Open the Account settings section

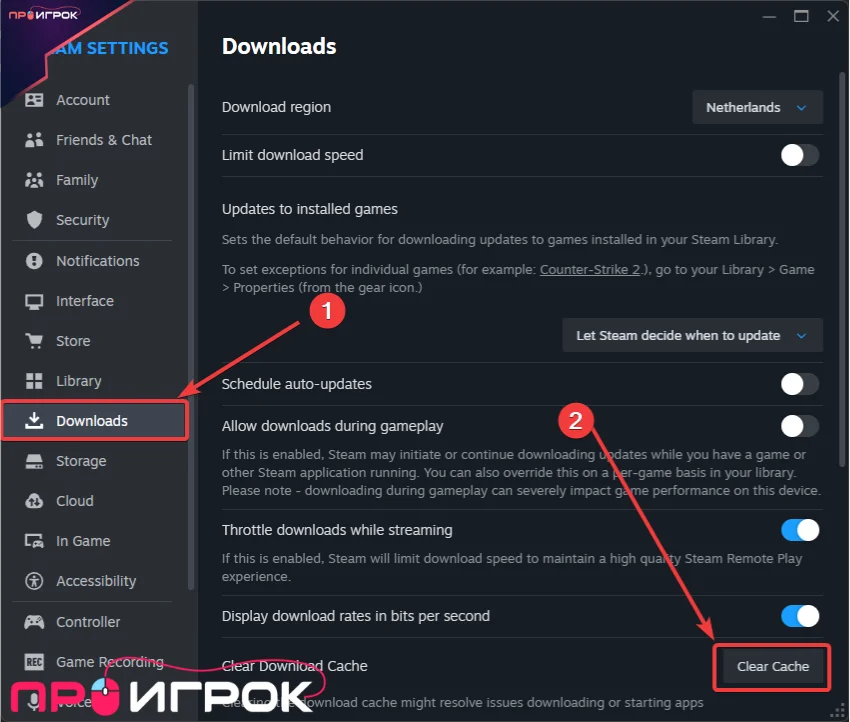tap(83, 100)
